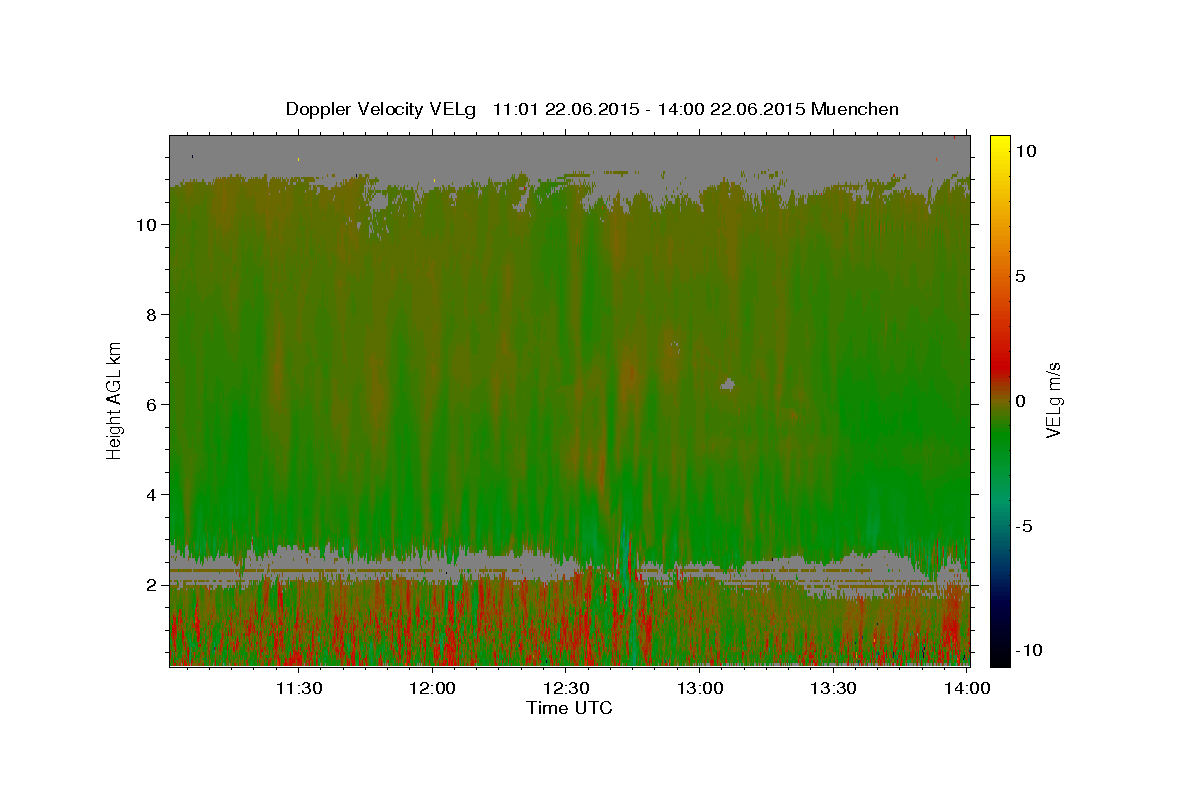Click the 'Height AGL km' axis label
Viewport: 1200px width, 800px height.
[115, 400]
